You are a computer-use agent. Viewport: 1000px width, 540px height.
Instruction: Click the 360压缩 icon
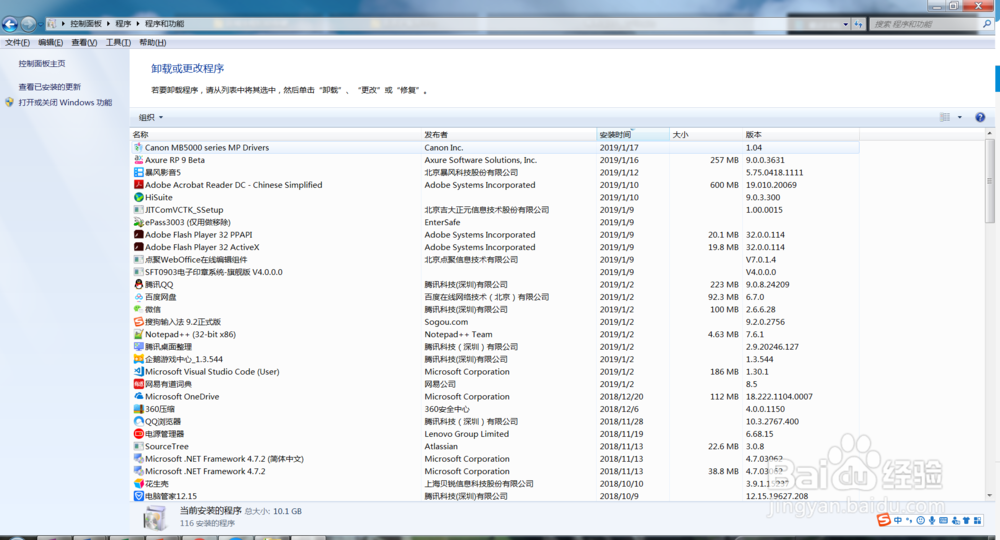tap(138, 409)
